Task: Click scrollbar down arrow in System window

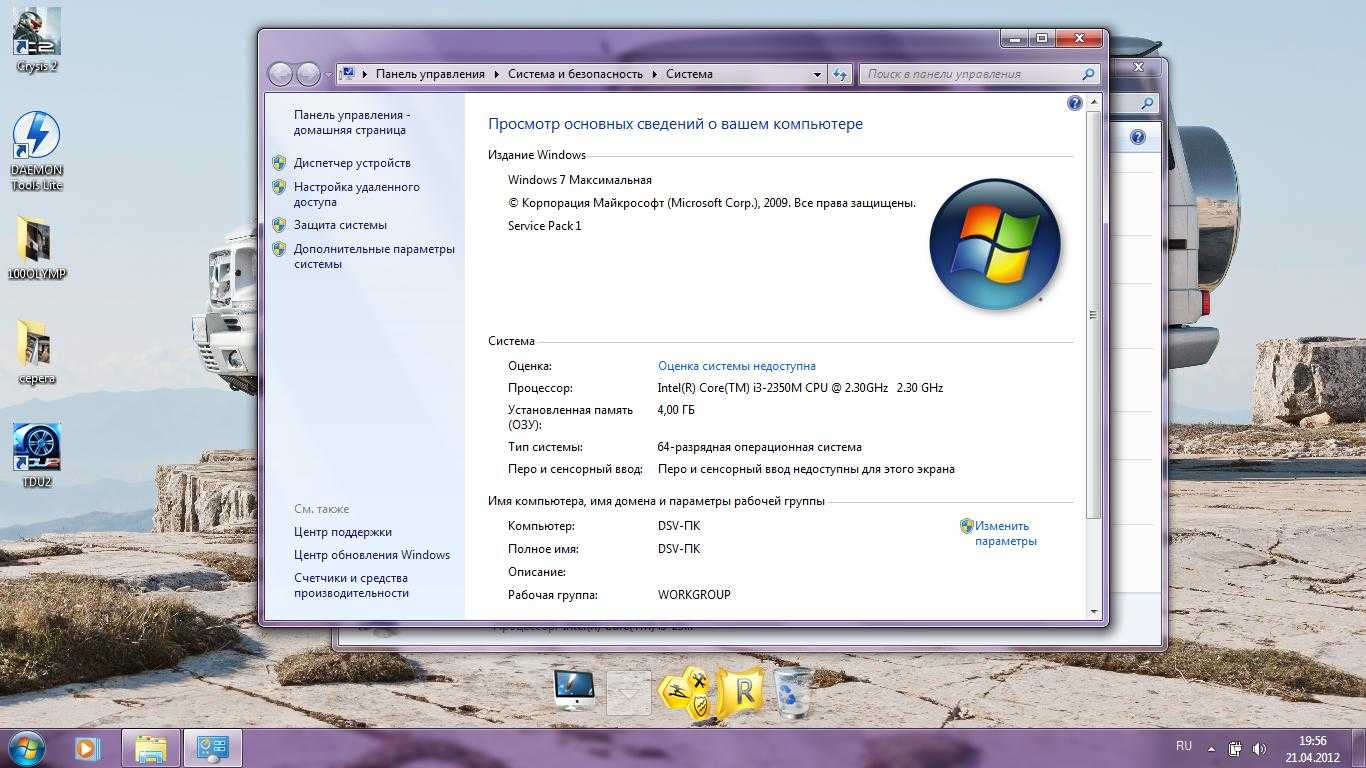Action: tap(1093, 611)
